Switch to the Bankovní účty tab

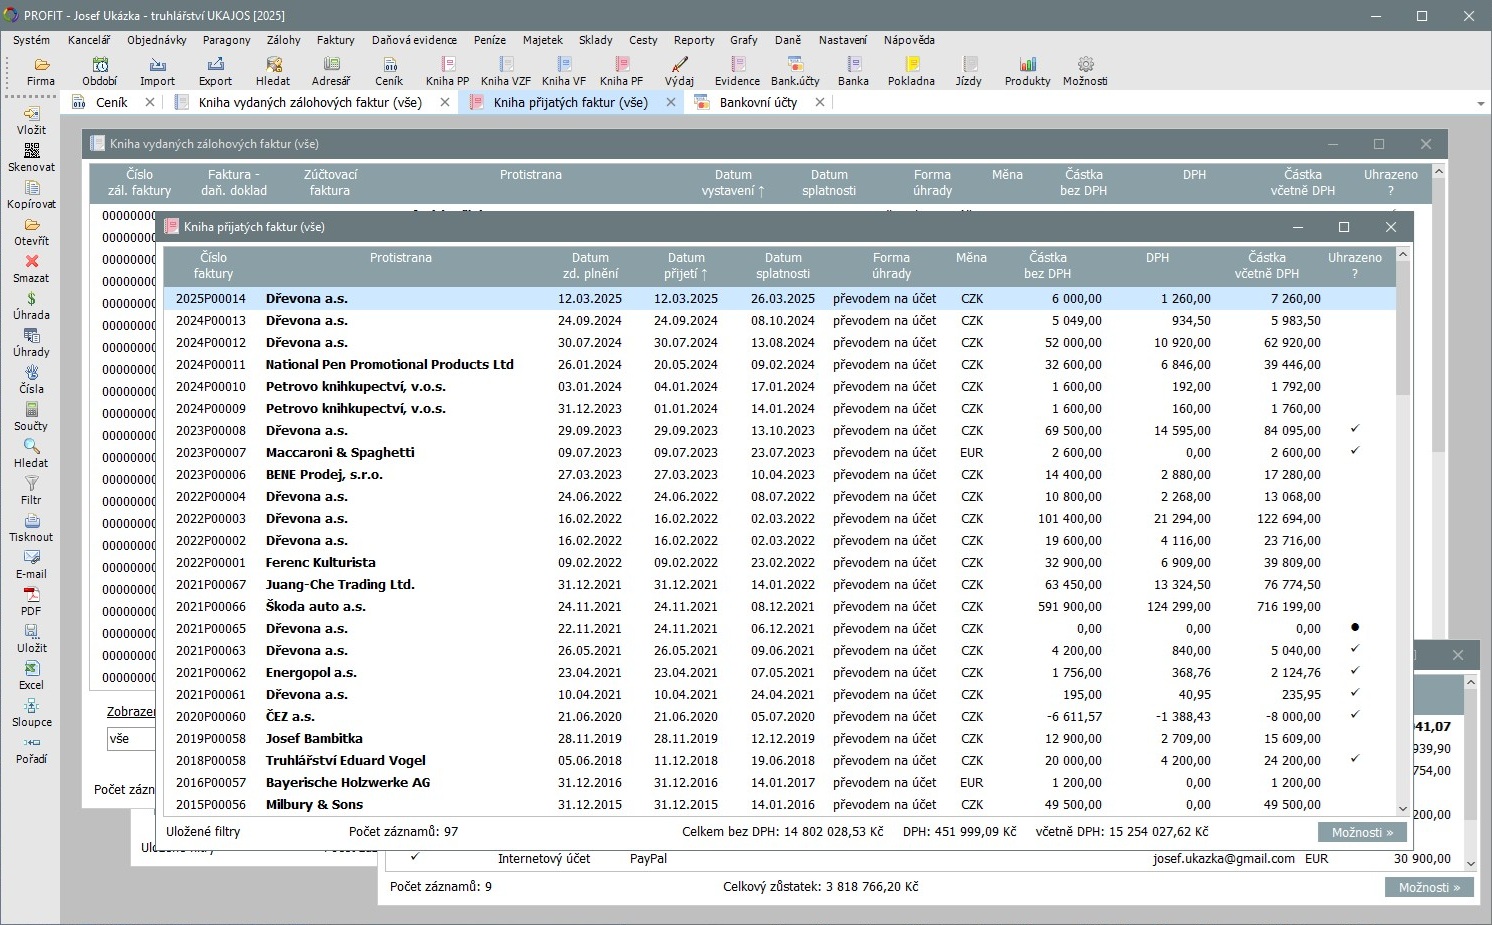pos(758,102)
